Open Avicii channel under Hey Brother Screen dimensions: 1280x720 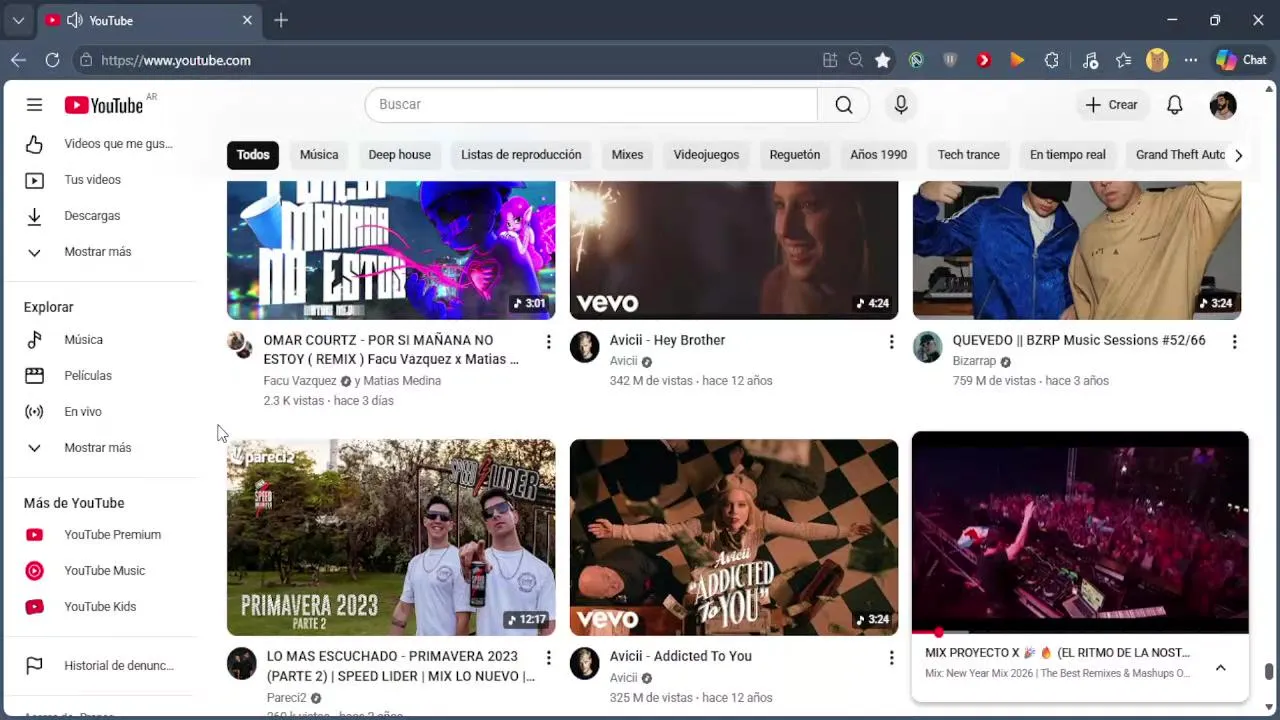point(623,361)
